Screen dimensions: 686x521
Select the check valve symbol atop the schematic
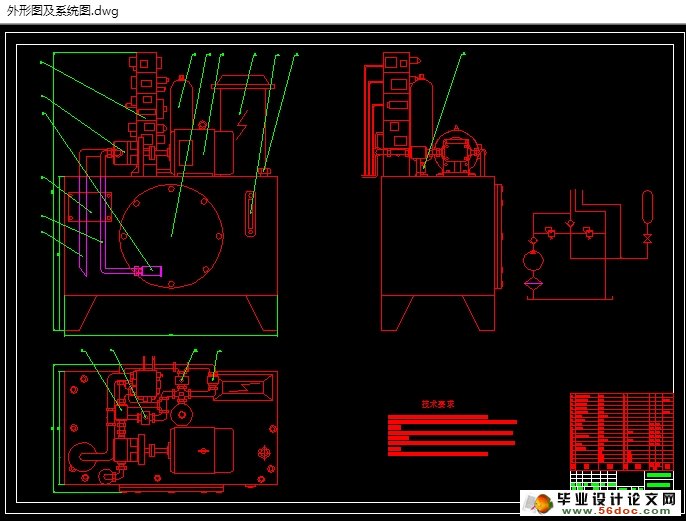pos(570,225)
